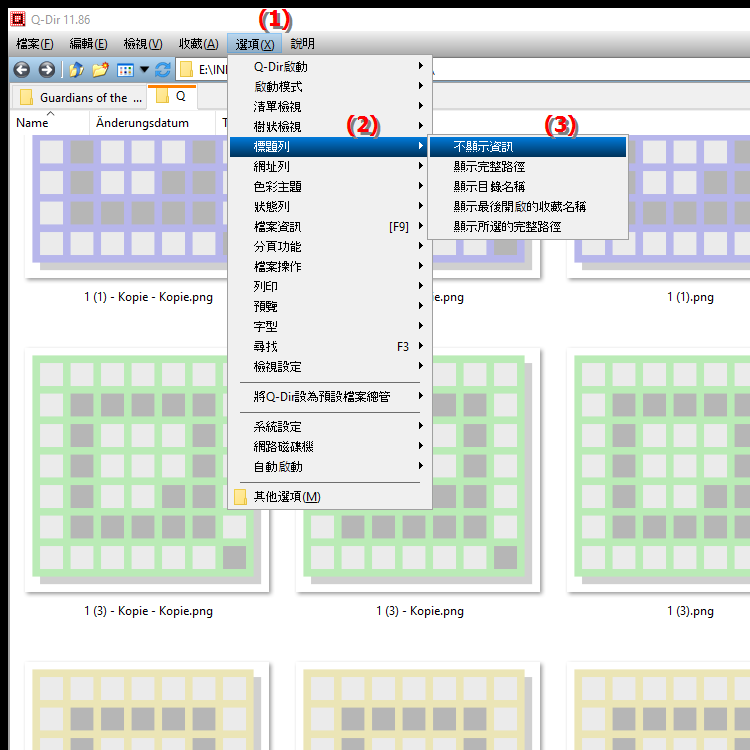
Task: Click filename label 1 (3) - Kopie.png
Action: pos(420,611)
